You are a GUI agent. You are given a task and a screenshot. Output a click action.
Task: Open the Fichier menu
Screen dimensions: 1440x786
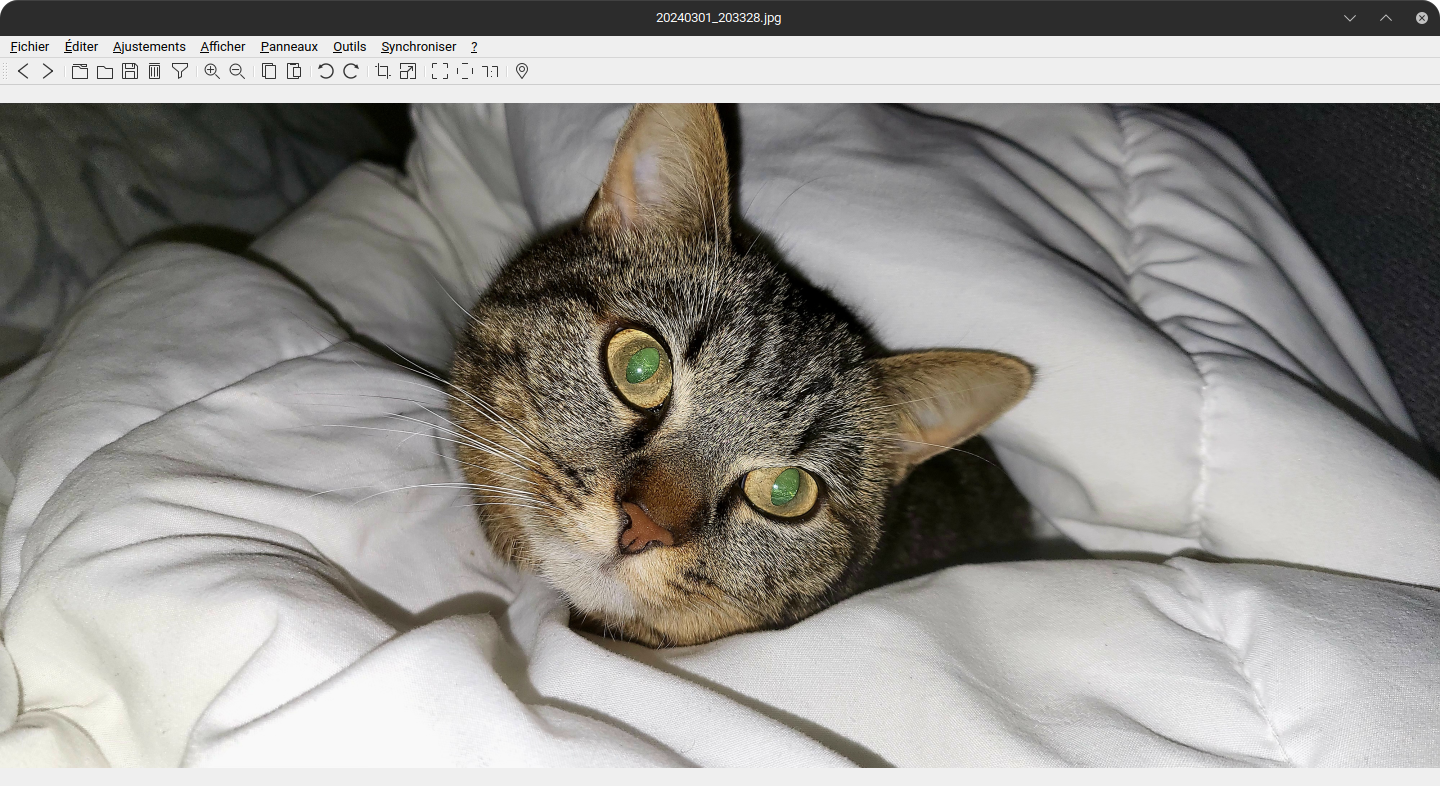[x=30, y=47]
